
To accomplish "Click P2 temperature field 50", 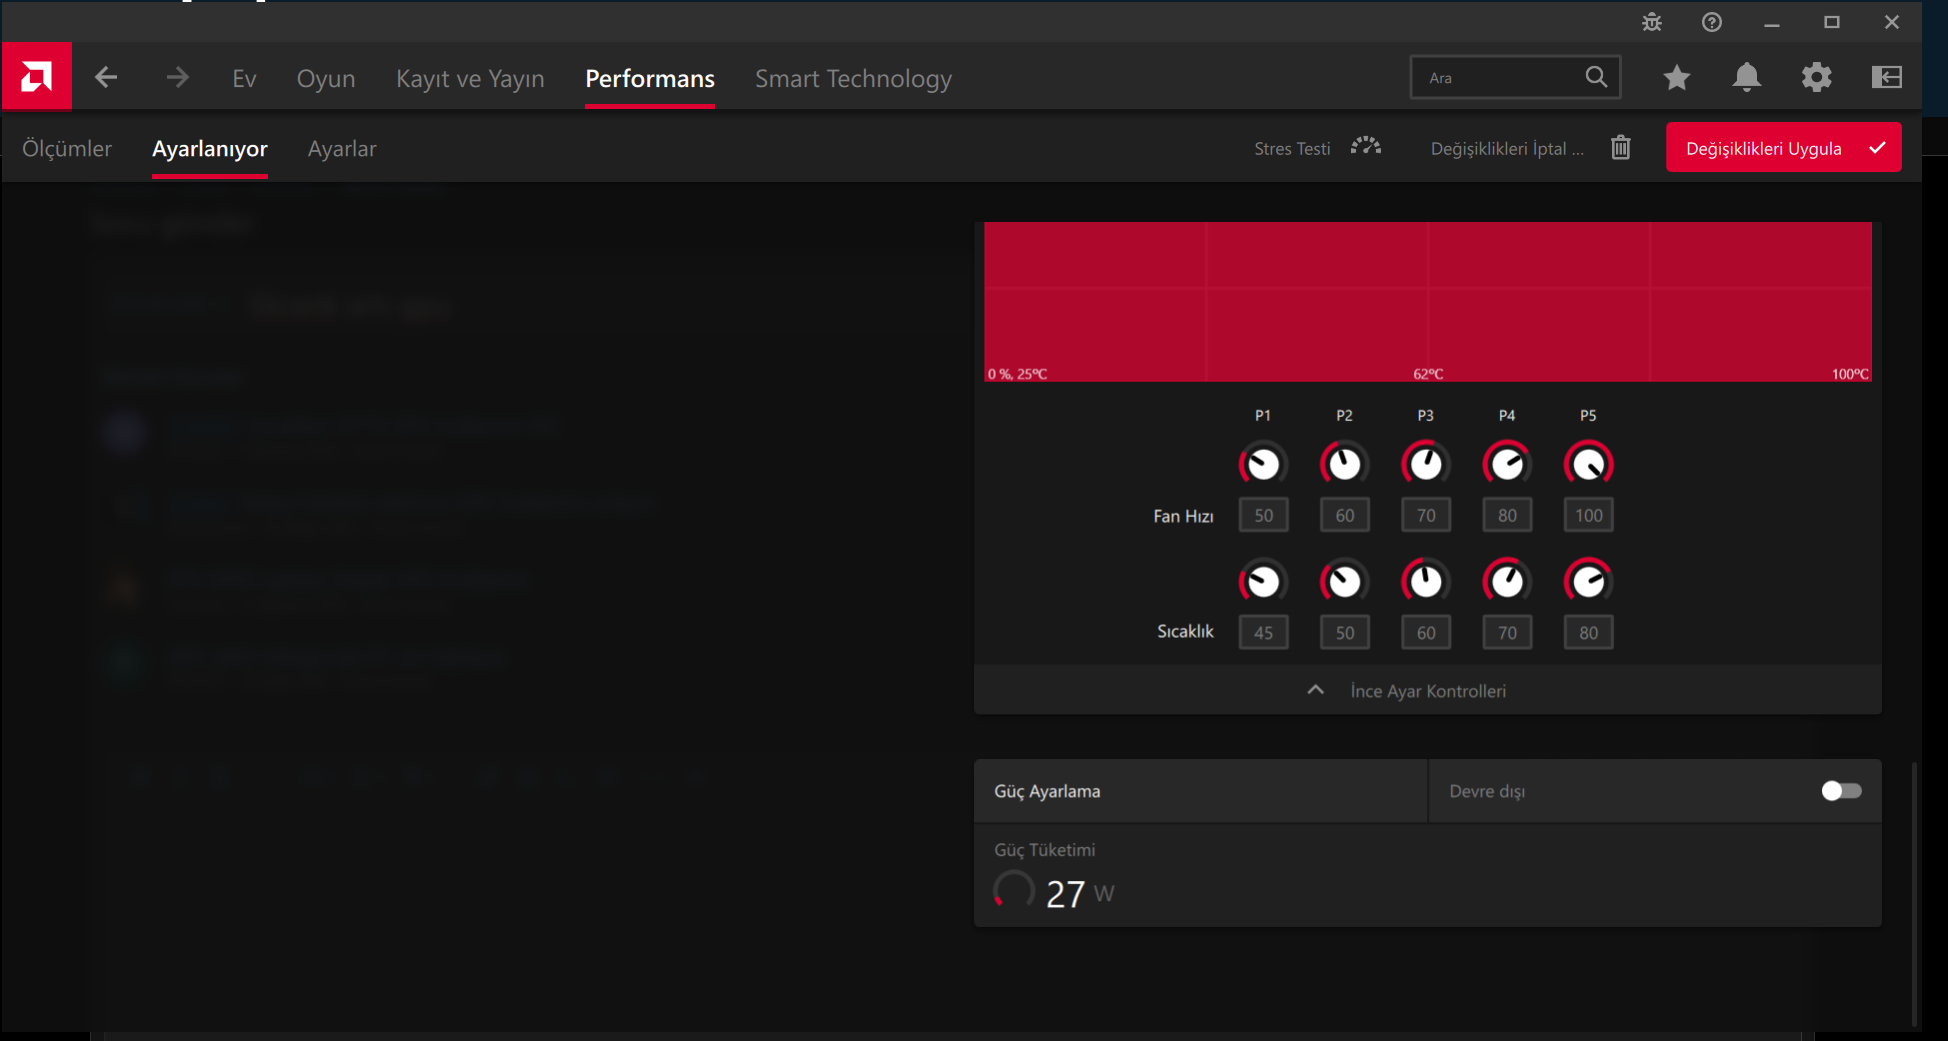I will click(1344, 632).
